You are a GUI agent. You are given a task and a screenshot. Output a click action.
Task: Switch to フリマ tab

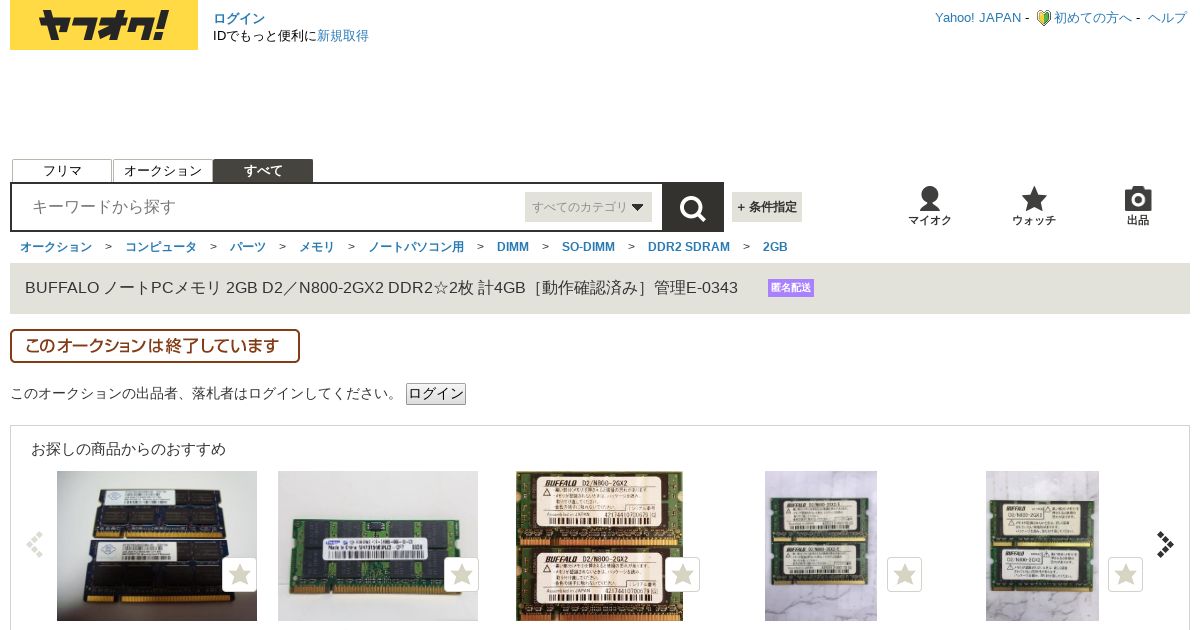[x=62, y=171]
